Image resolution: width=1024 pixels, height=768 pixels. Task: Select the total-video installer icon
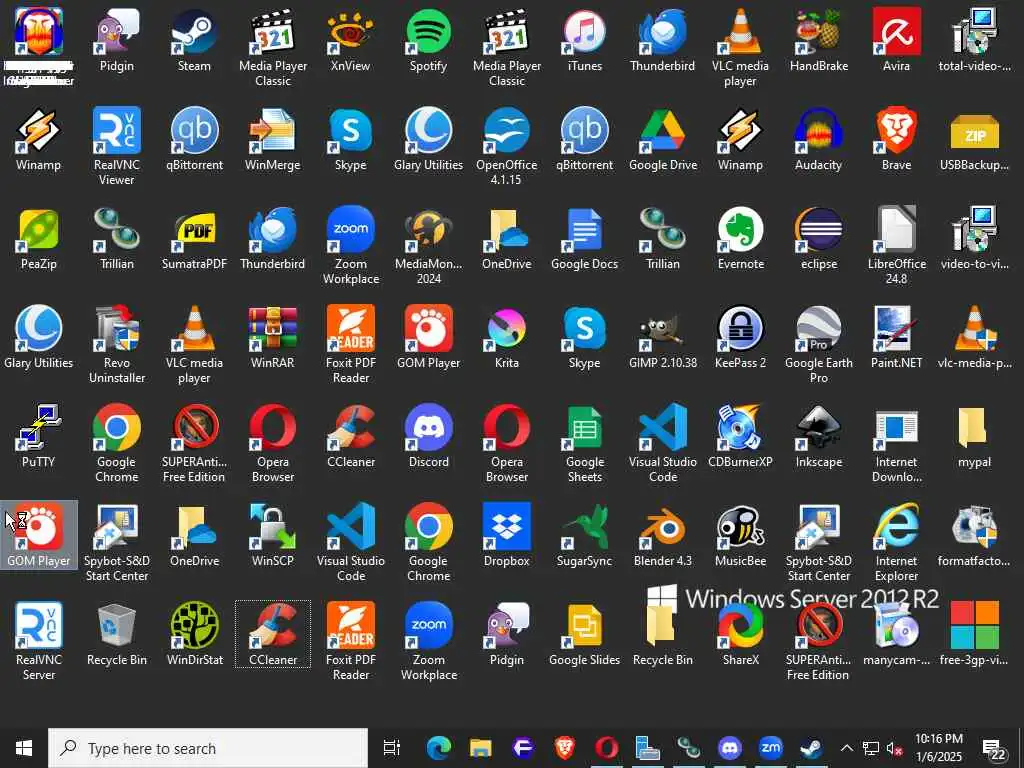pos(974,40)
